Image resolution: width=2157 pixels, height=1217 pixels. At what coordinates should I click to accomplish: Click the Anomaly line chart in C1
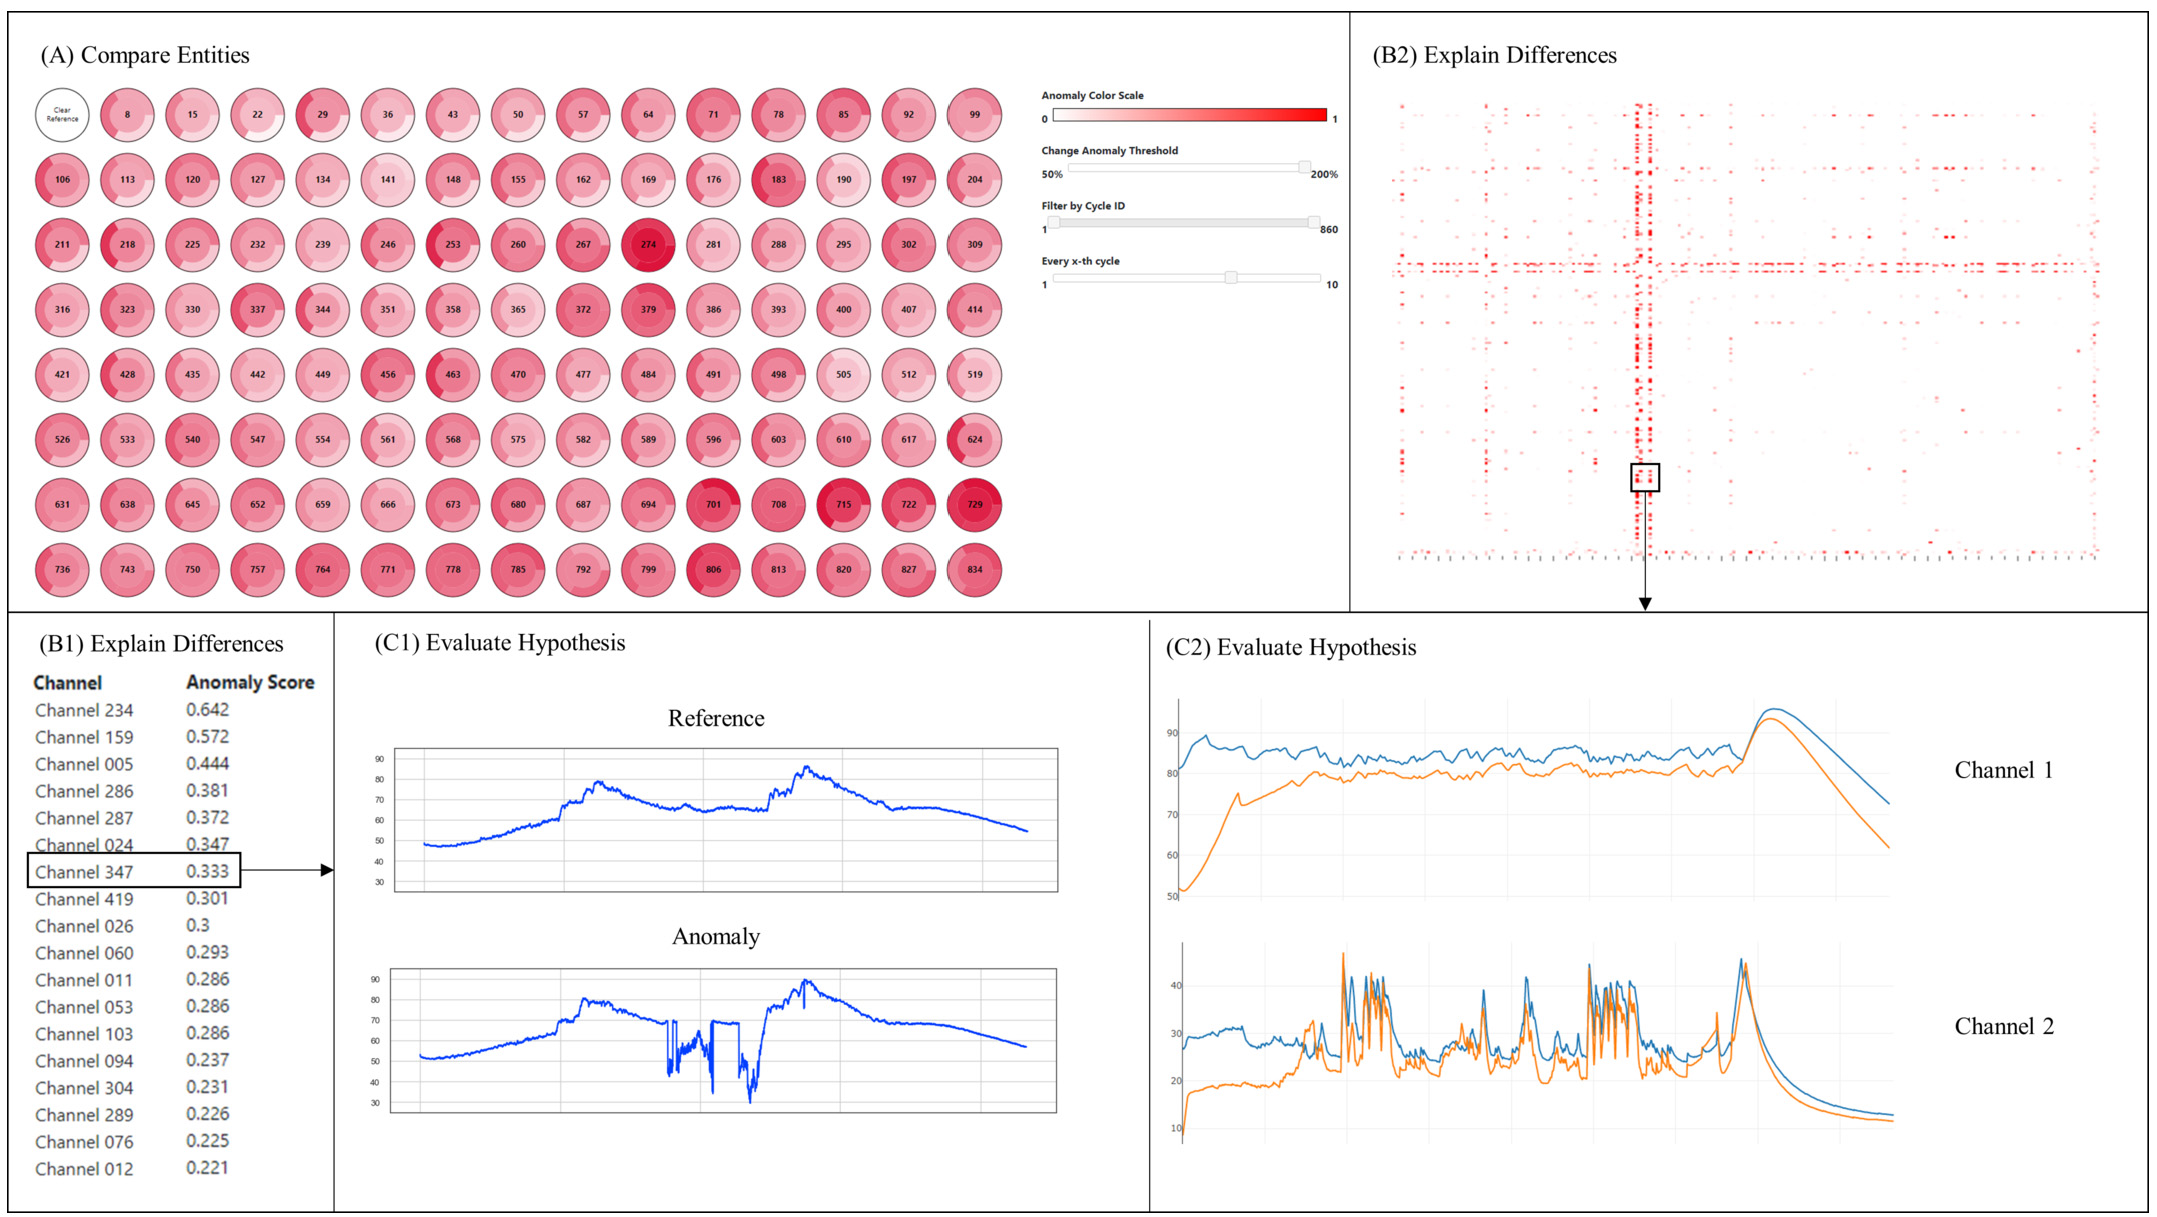click(x=723, y=1040)
